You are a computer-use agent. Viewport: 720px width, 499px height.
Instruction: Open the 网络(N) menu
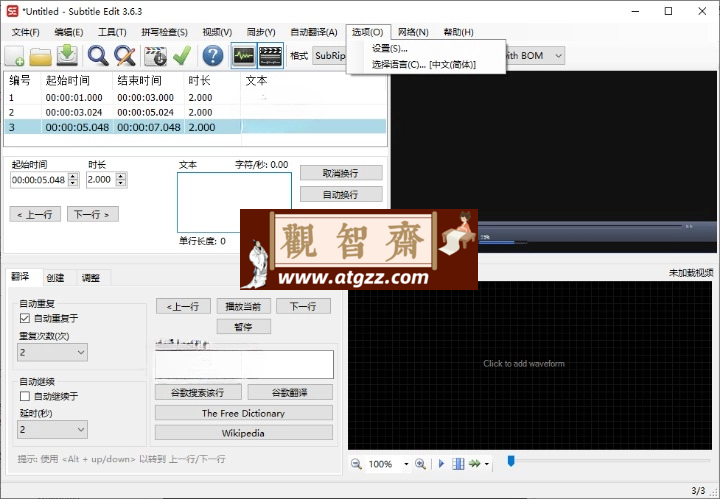pos(413,32)
